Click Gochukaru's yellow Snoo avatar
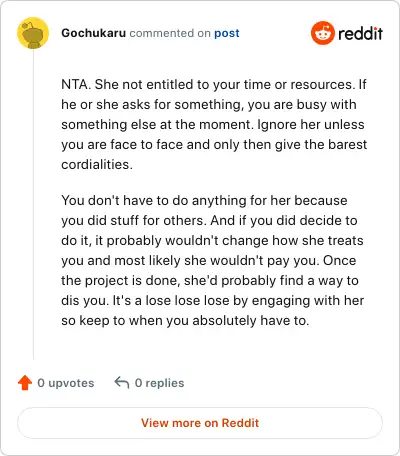This screenshot has height=456, width=400. click(33, 33)
